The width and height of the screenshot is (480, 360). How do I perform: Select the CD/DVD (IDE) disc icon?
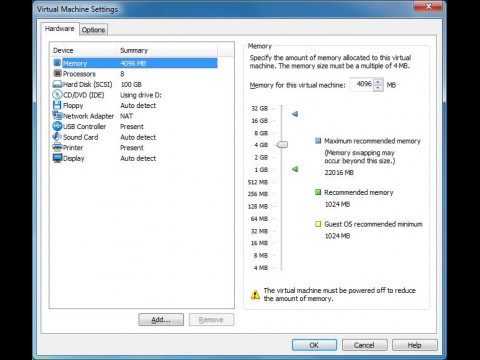tap(57, 95)
